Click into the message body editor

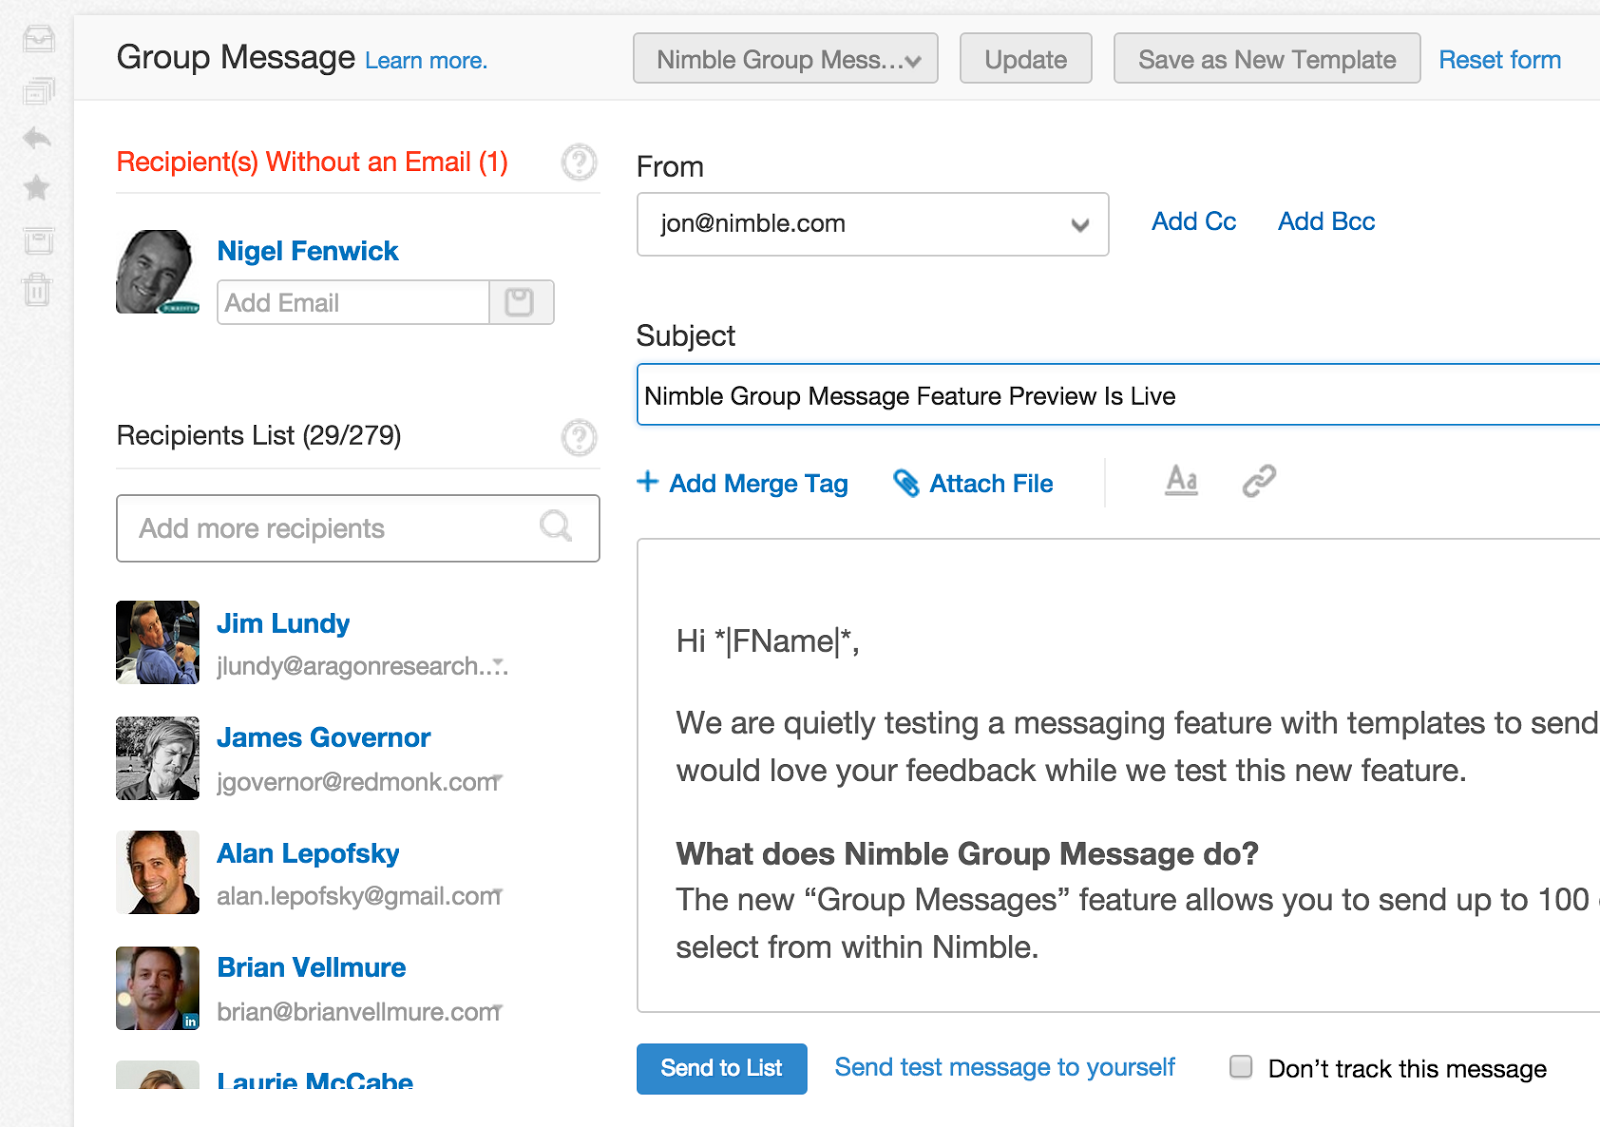1118,776
